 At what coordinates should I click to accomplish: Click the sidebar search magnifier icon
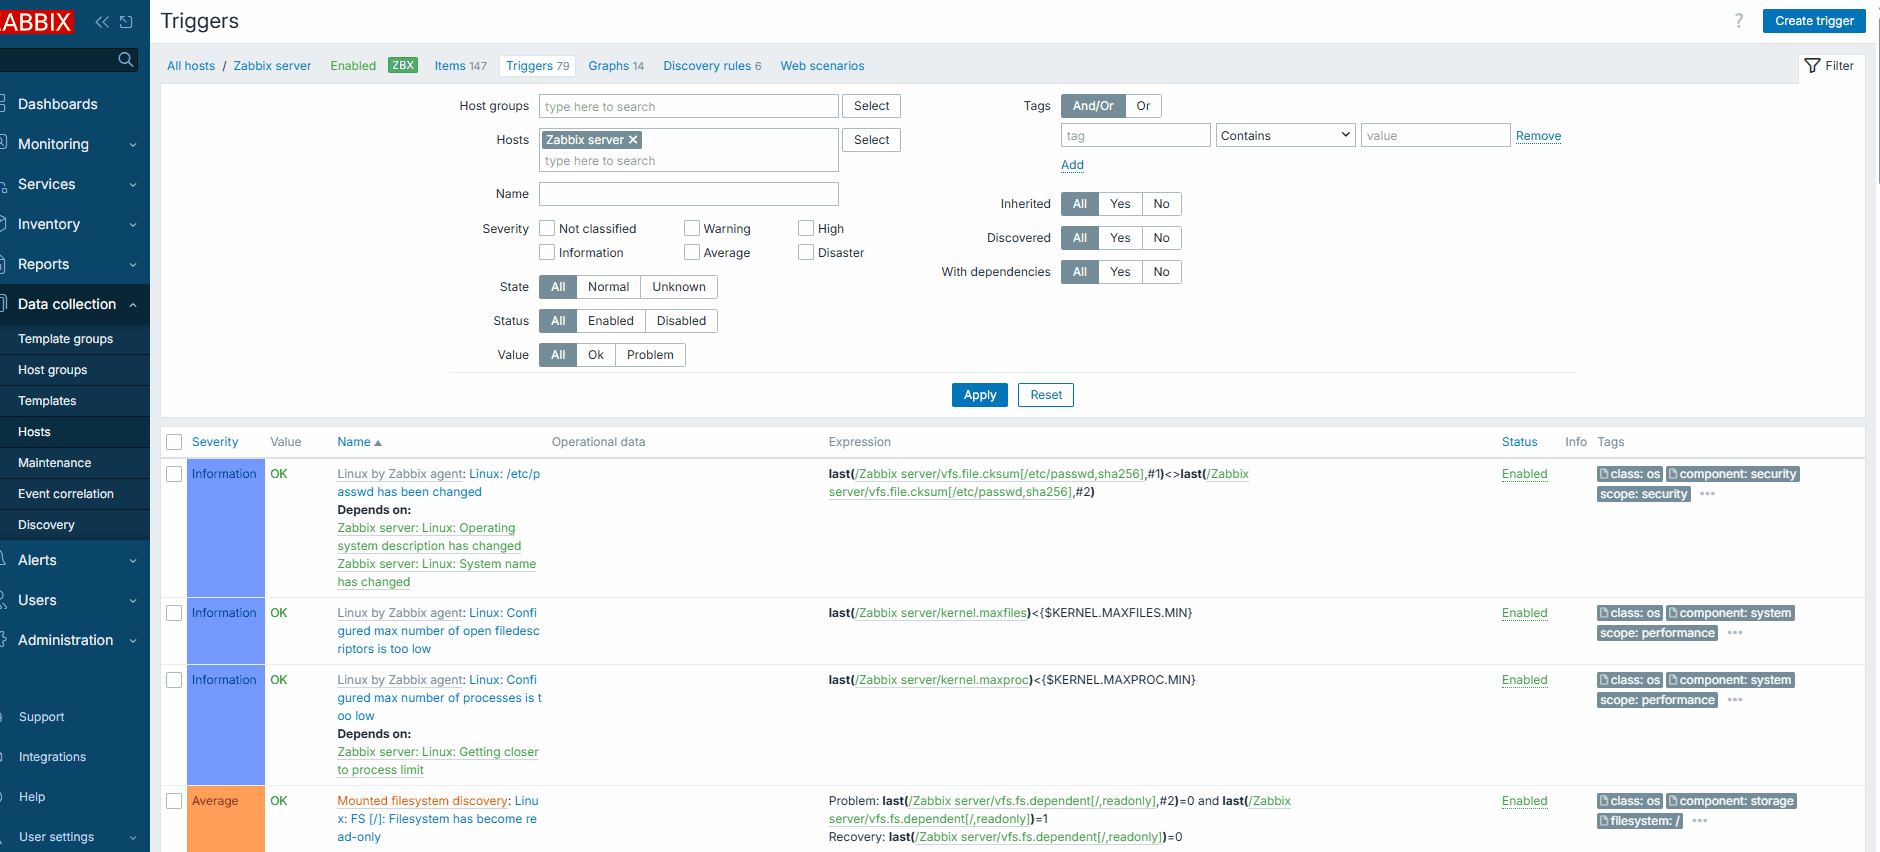(125, 60)
